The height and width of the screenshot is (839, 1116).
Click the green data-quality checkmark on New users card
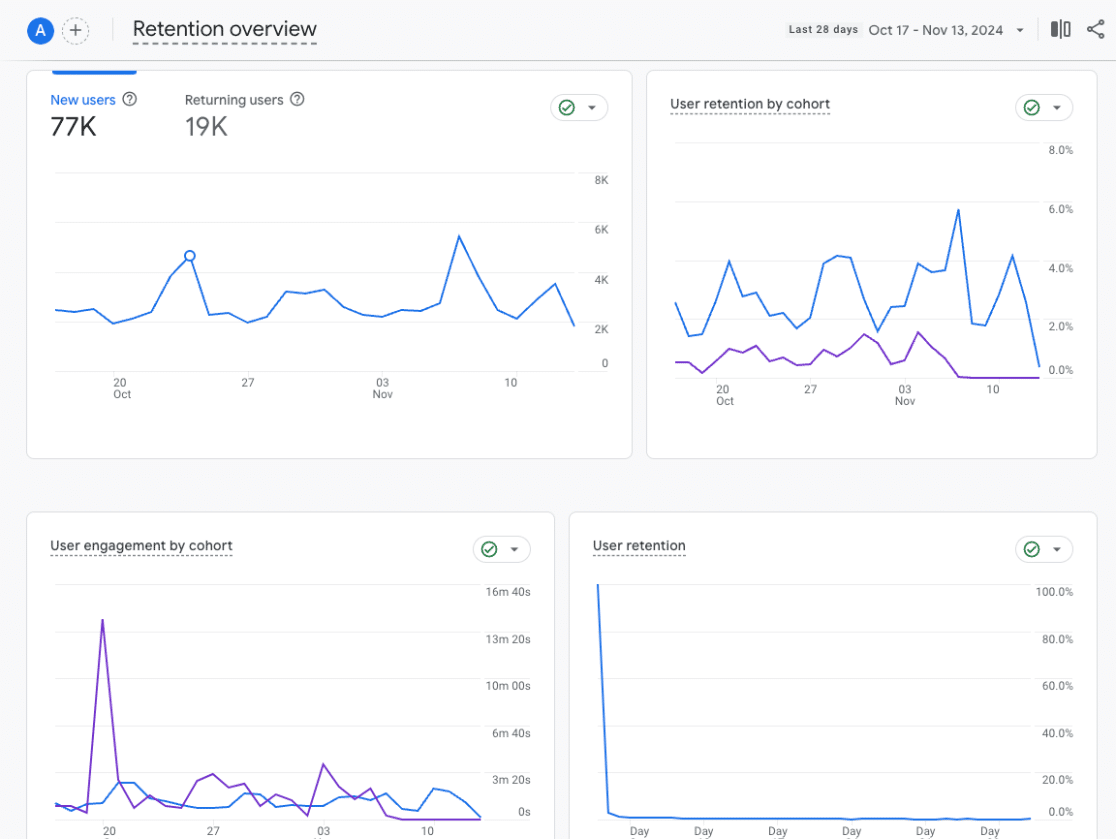(x=568, y=107)
